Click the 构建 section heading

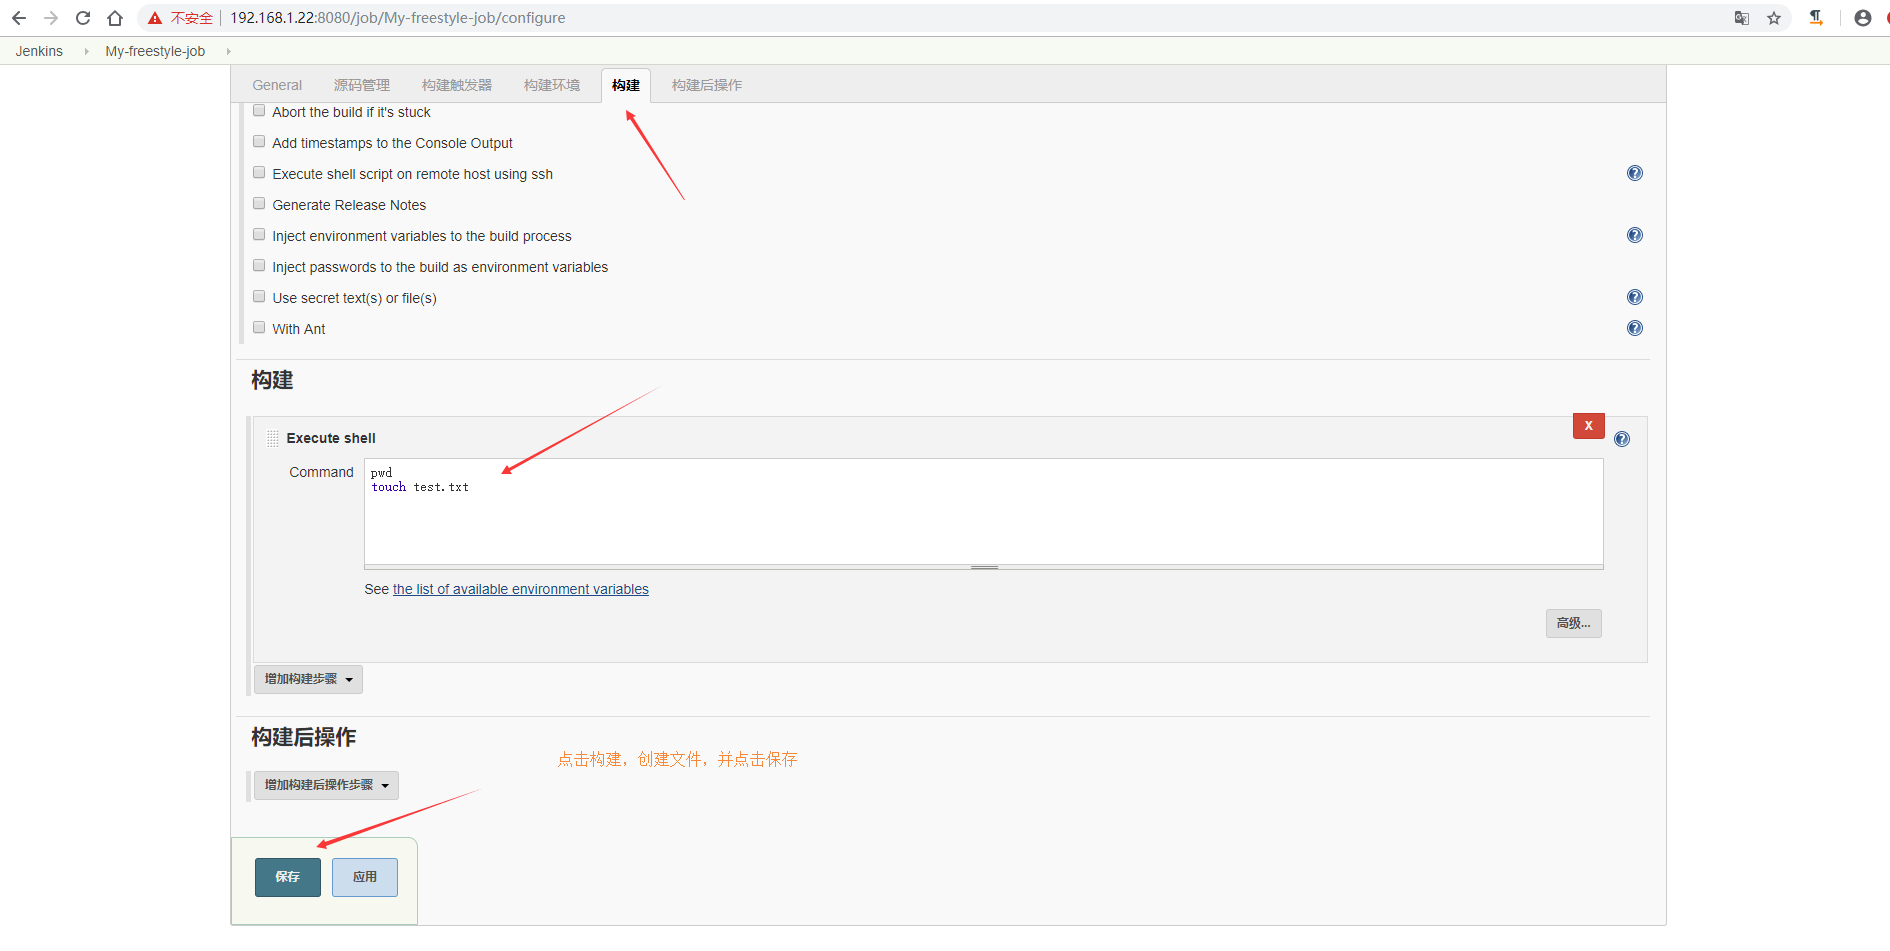point(272,380)
